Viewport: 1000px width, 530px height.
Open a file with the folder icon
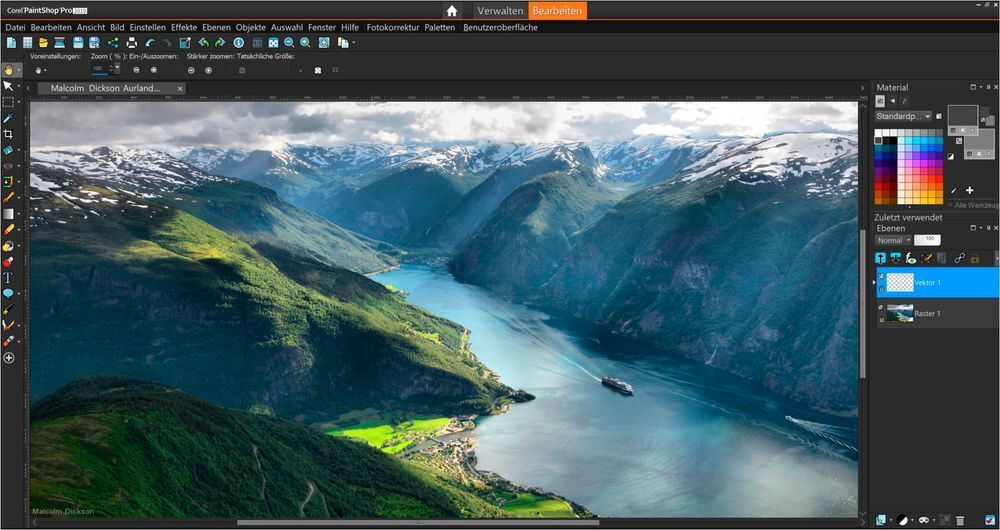click(43, 43)
